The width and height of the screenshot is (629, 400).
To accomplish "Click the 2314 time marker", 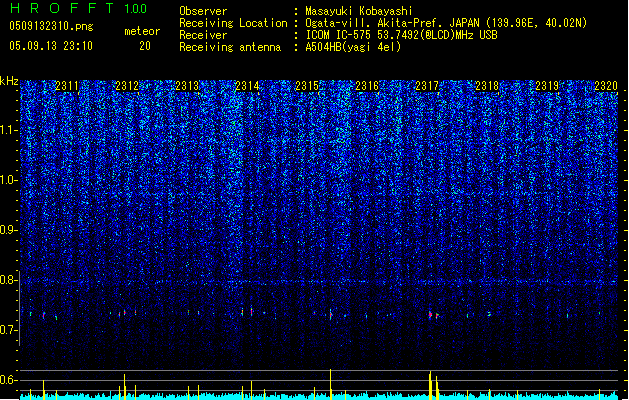I will 247,86.
